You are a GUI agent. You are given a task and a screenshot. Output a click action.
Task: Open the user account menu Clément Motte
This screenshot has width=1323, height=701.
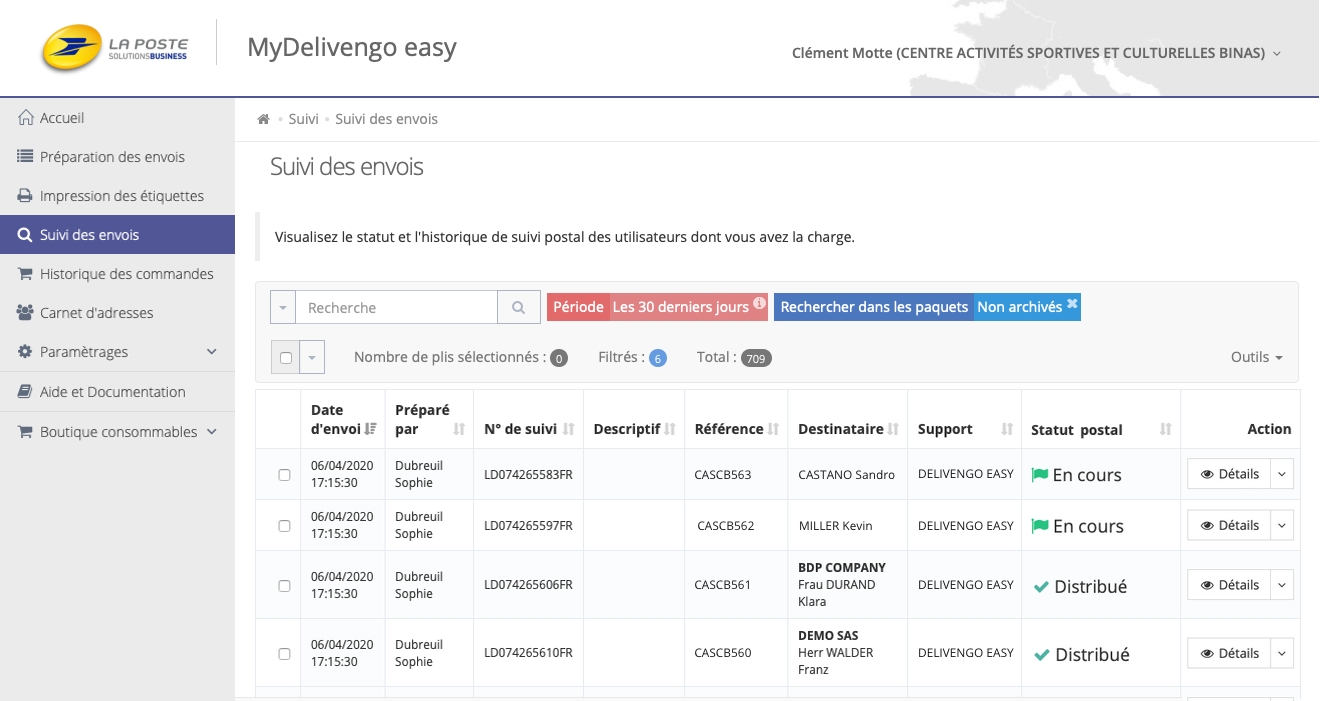1036,53
